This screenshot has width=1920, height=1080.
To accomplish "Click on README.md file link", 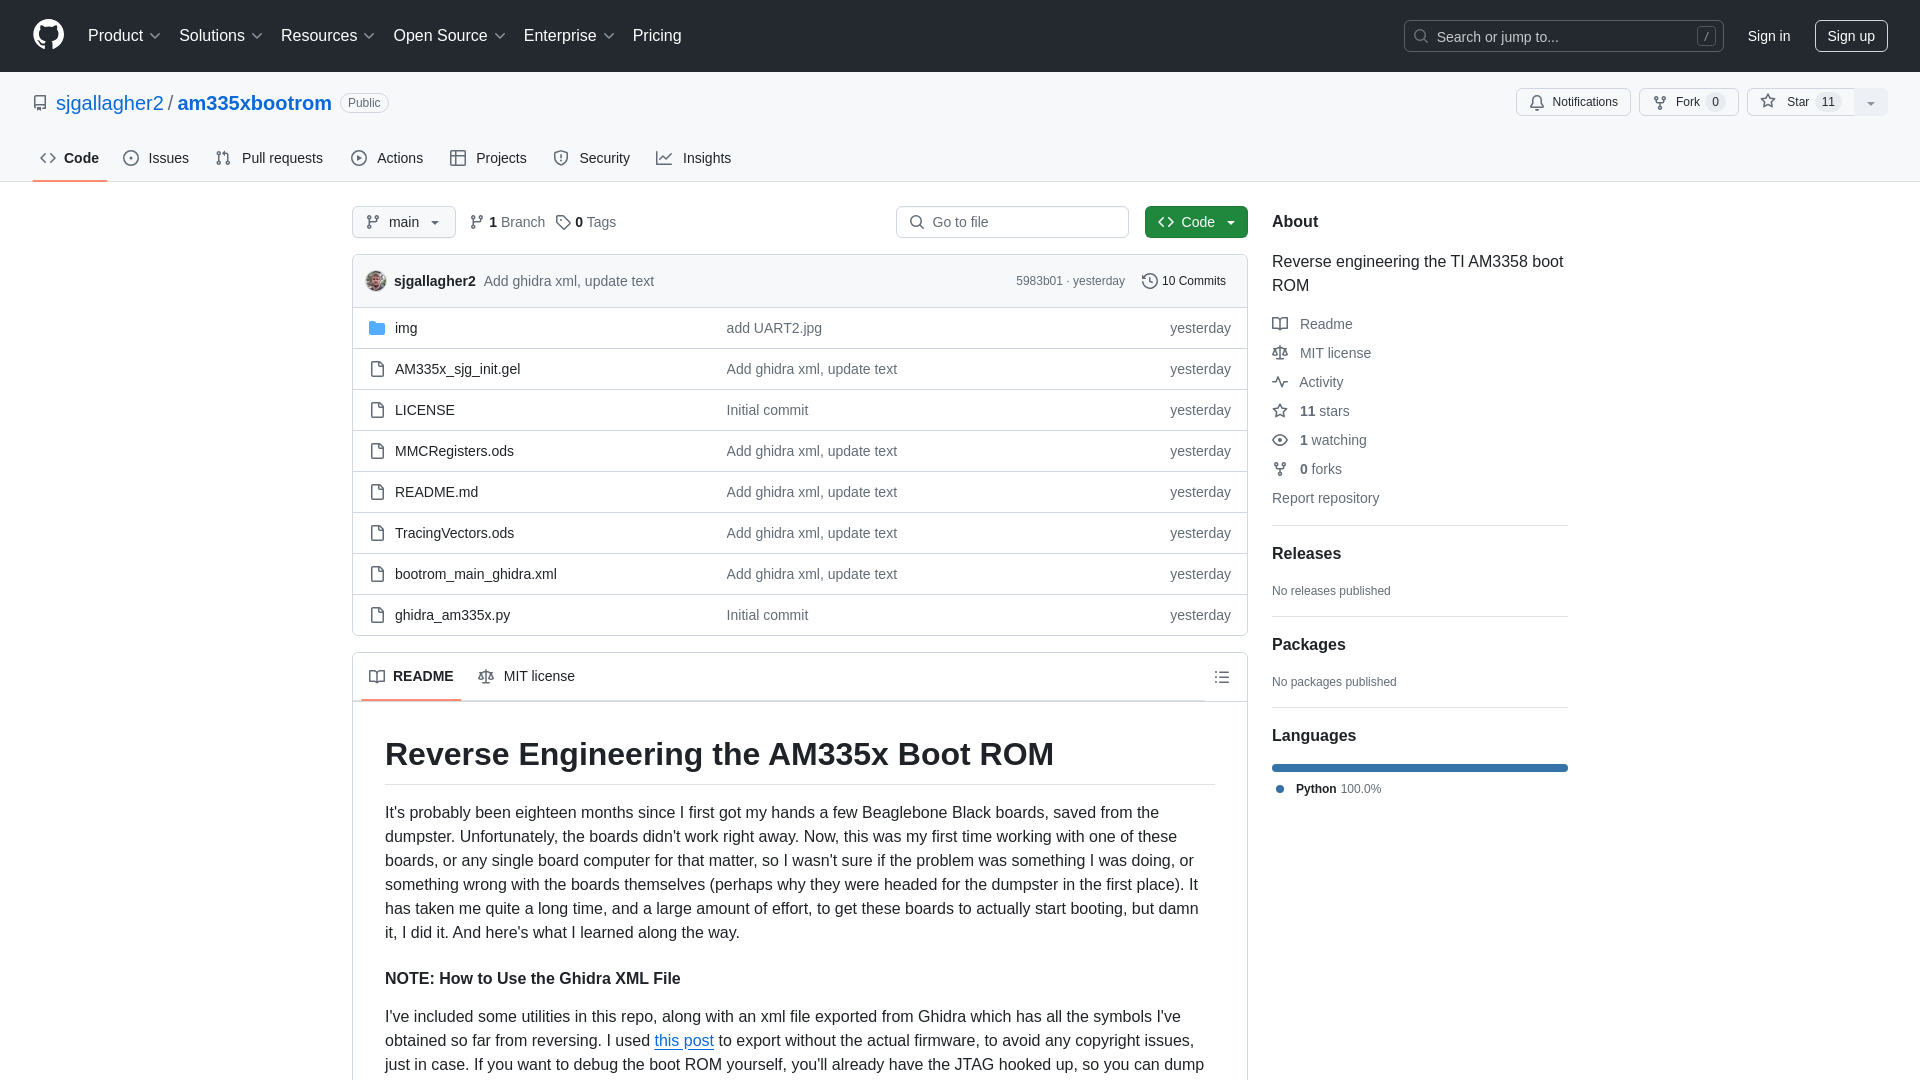I will pyautogui.click(x=436, y=491).
